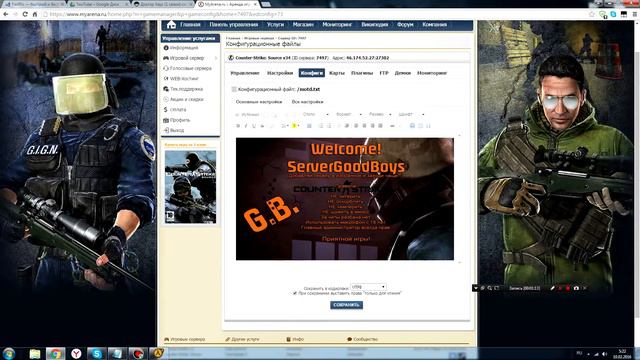Open the Формат dropdown in editor

point(349,114)
